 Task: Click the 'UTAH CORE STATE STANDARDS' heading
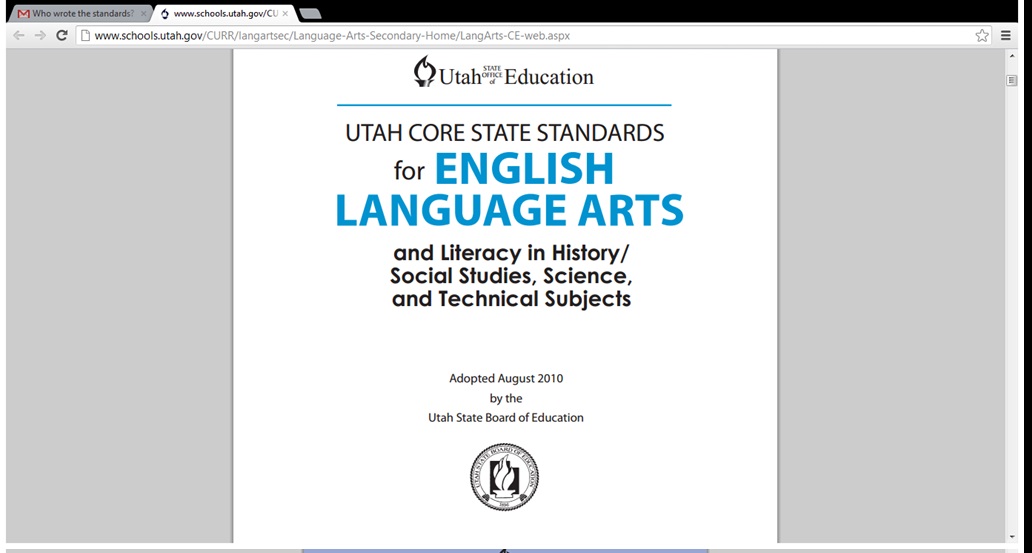coord(505,133)
